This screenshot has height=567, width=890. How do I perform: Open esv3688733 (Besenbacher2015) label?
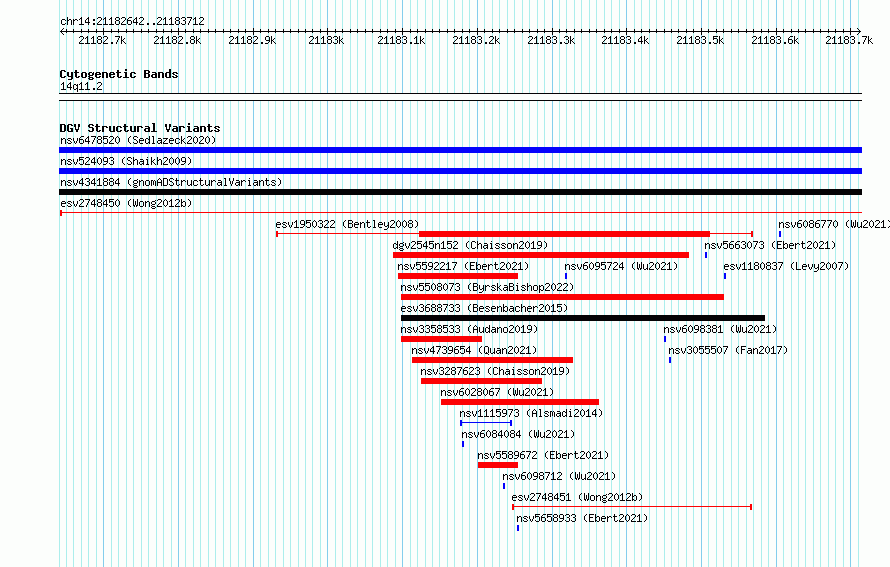[484, 308]
